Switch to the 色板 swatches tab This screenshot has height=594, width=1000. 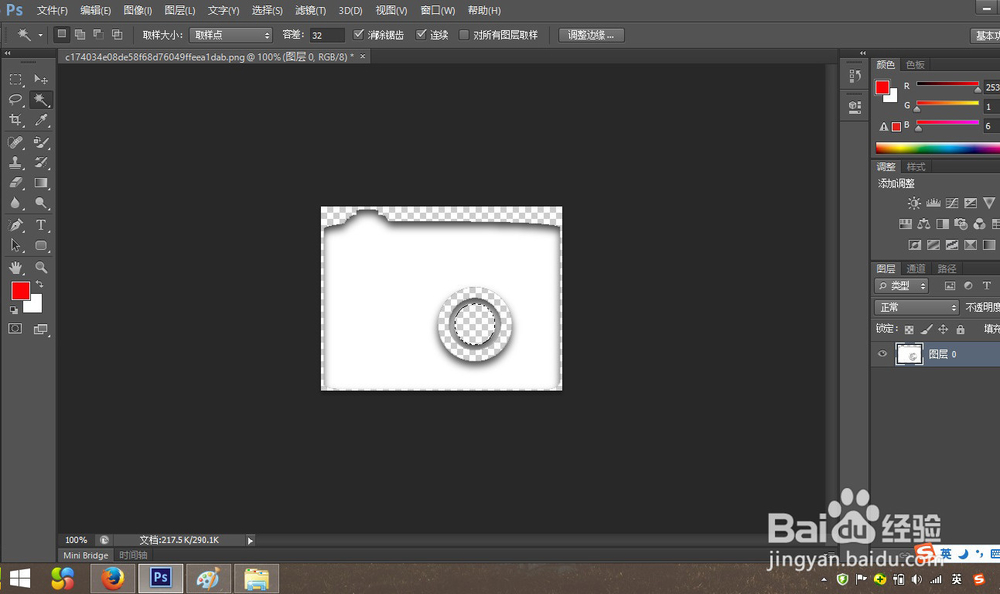915,64
